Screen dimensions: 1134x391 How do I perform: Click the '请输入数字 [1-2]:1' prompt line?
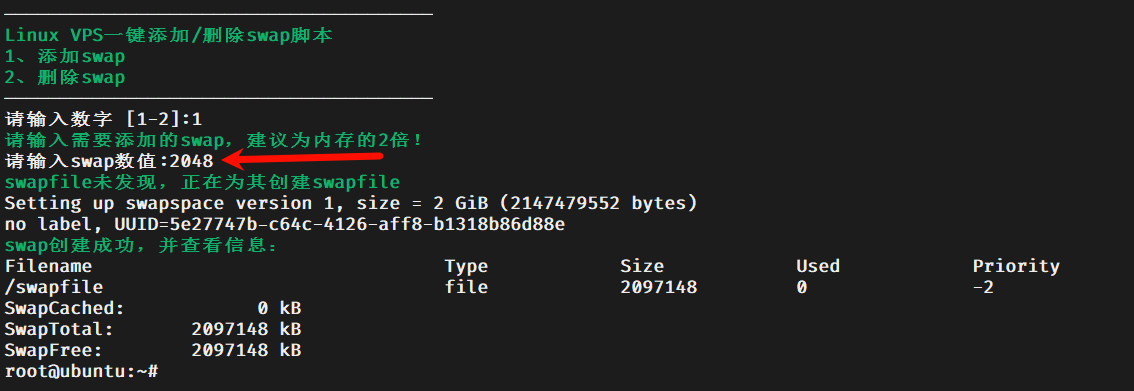pyautogui.click(x=103, y=119)
